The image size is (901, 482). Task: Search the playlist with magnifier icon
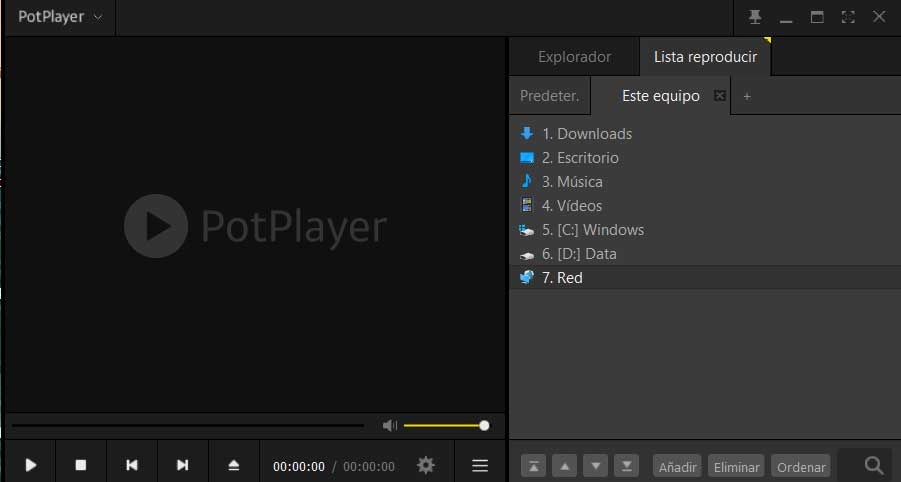click(873, 465)
